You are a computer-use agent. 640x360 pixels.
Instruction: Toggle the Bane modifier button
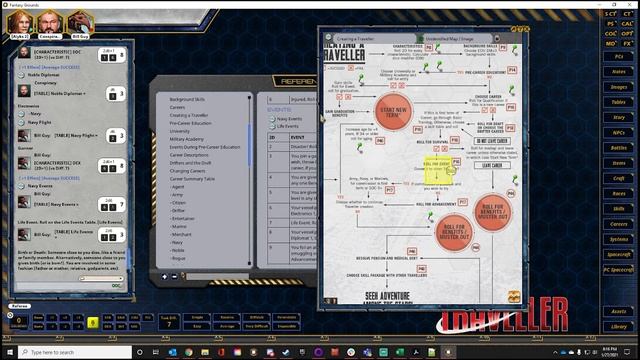coord(38,326)
